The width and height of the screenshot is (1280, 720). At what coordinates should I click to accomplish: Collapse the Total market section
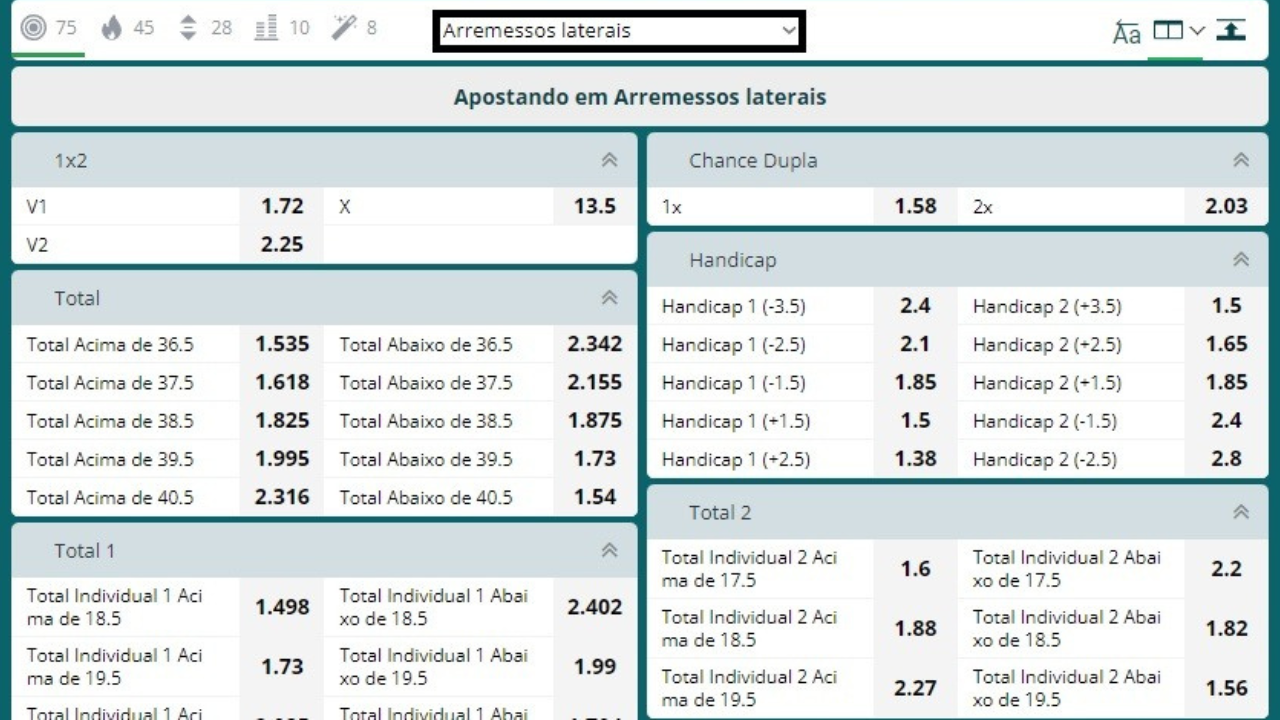[609, 298]
